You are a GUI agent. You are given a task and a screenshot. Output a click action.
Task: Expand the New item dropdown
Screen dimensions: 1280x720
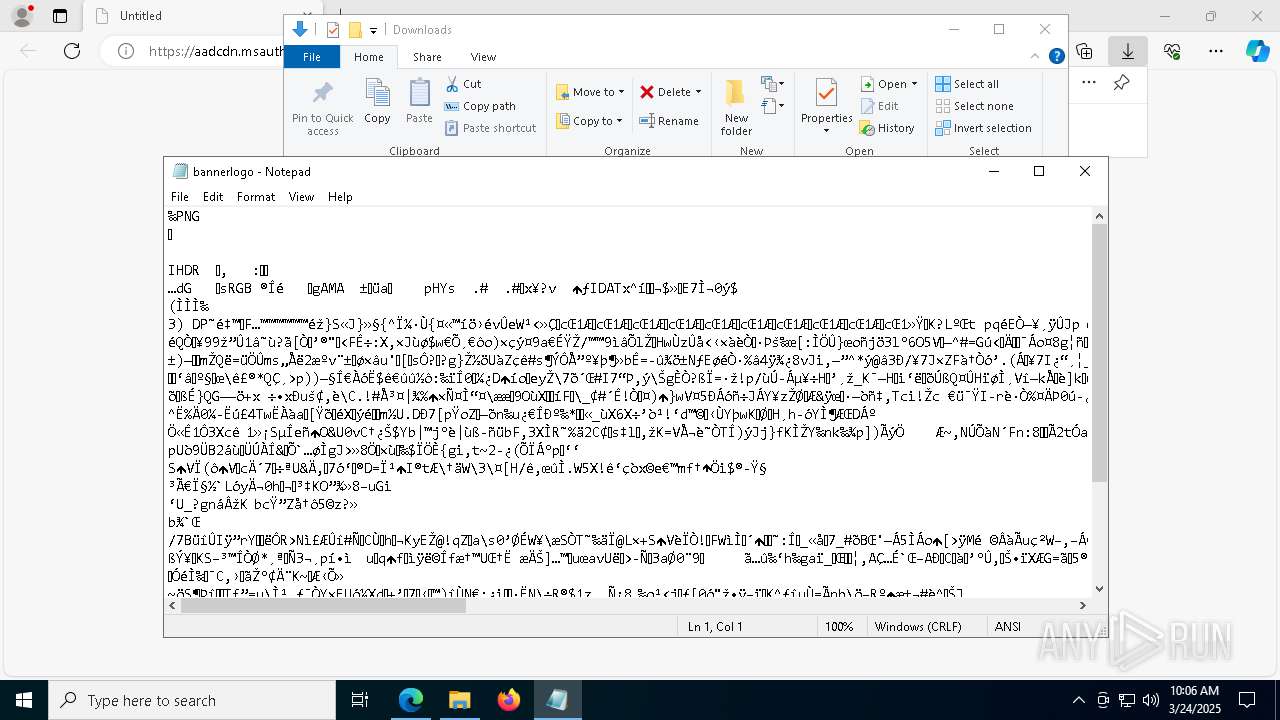[x=771, y=84]
